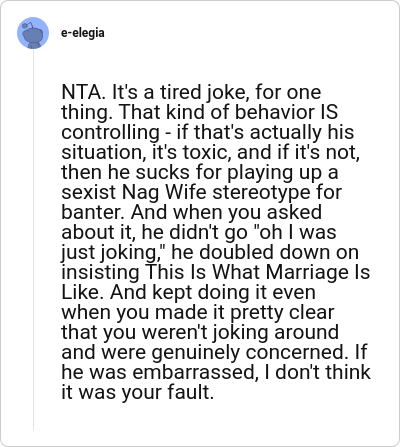Image resolution: width=400 pixels, height=447 pixels.
Task: Click the word "stereotype" in the comment
Action: pos(261,192)
